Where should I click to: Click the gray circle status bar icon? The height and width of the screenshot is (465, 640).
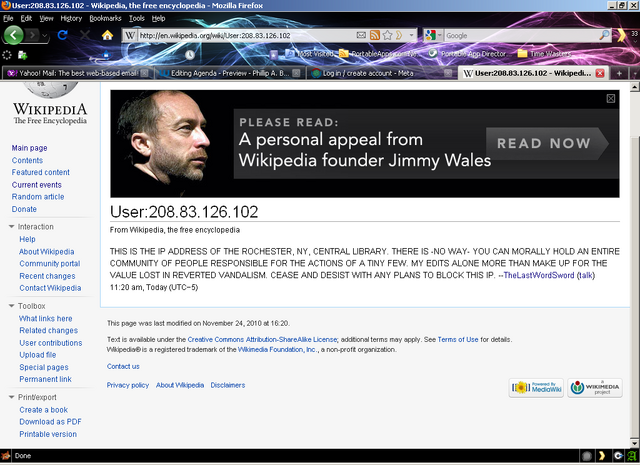point(587,456)
